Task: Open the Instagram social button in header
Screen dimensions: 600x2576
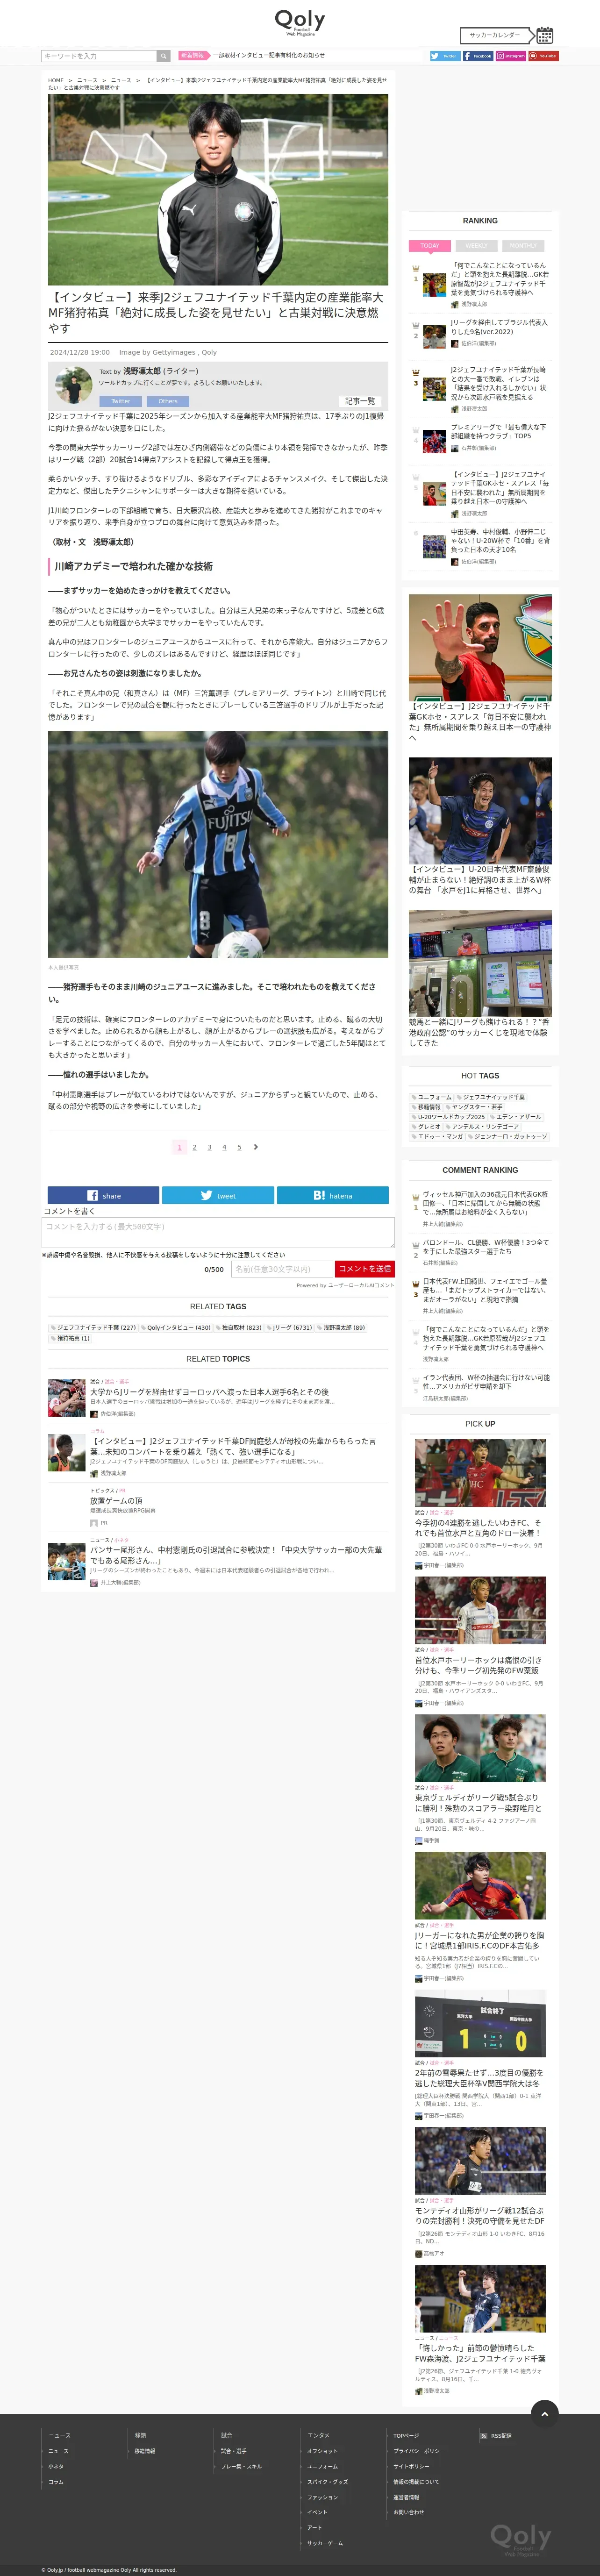Action: (x=511, y=56)
